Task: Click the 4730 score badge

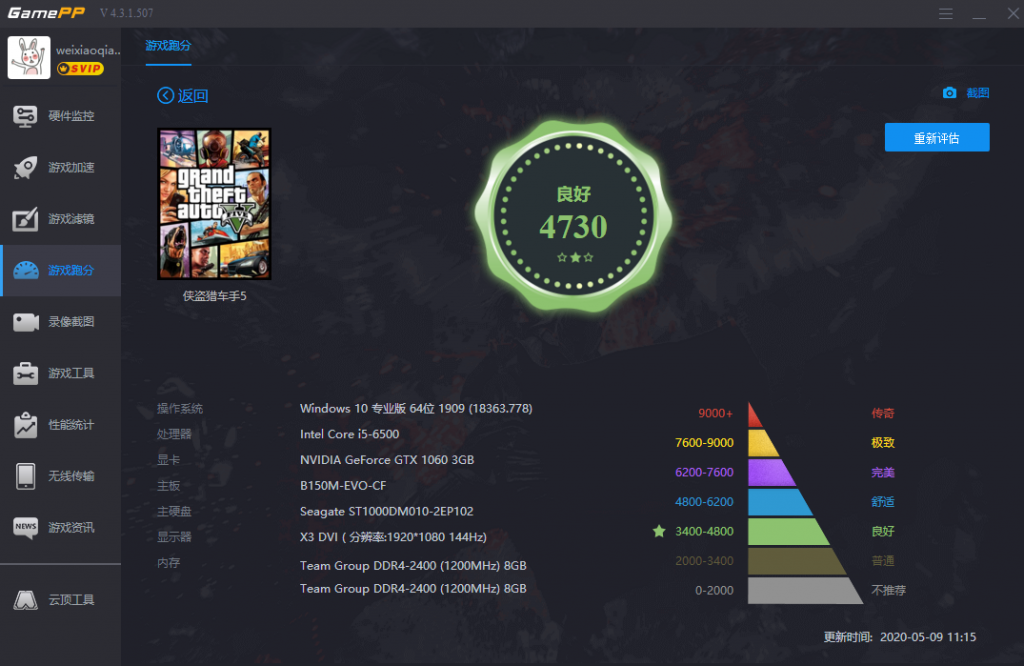Action: pyautogui.click(x=573, y=216)
